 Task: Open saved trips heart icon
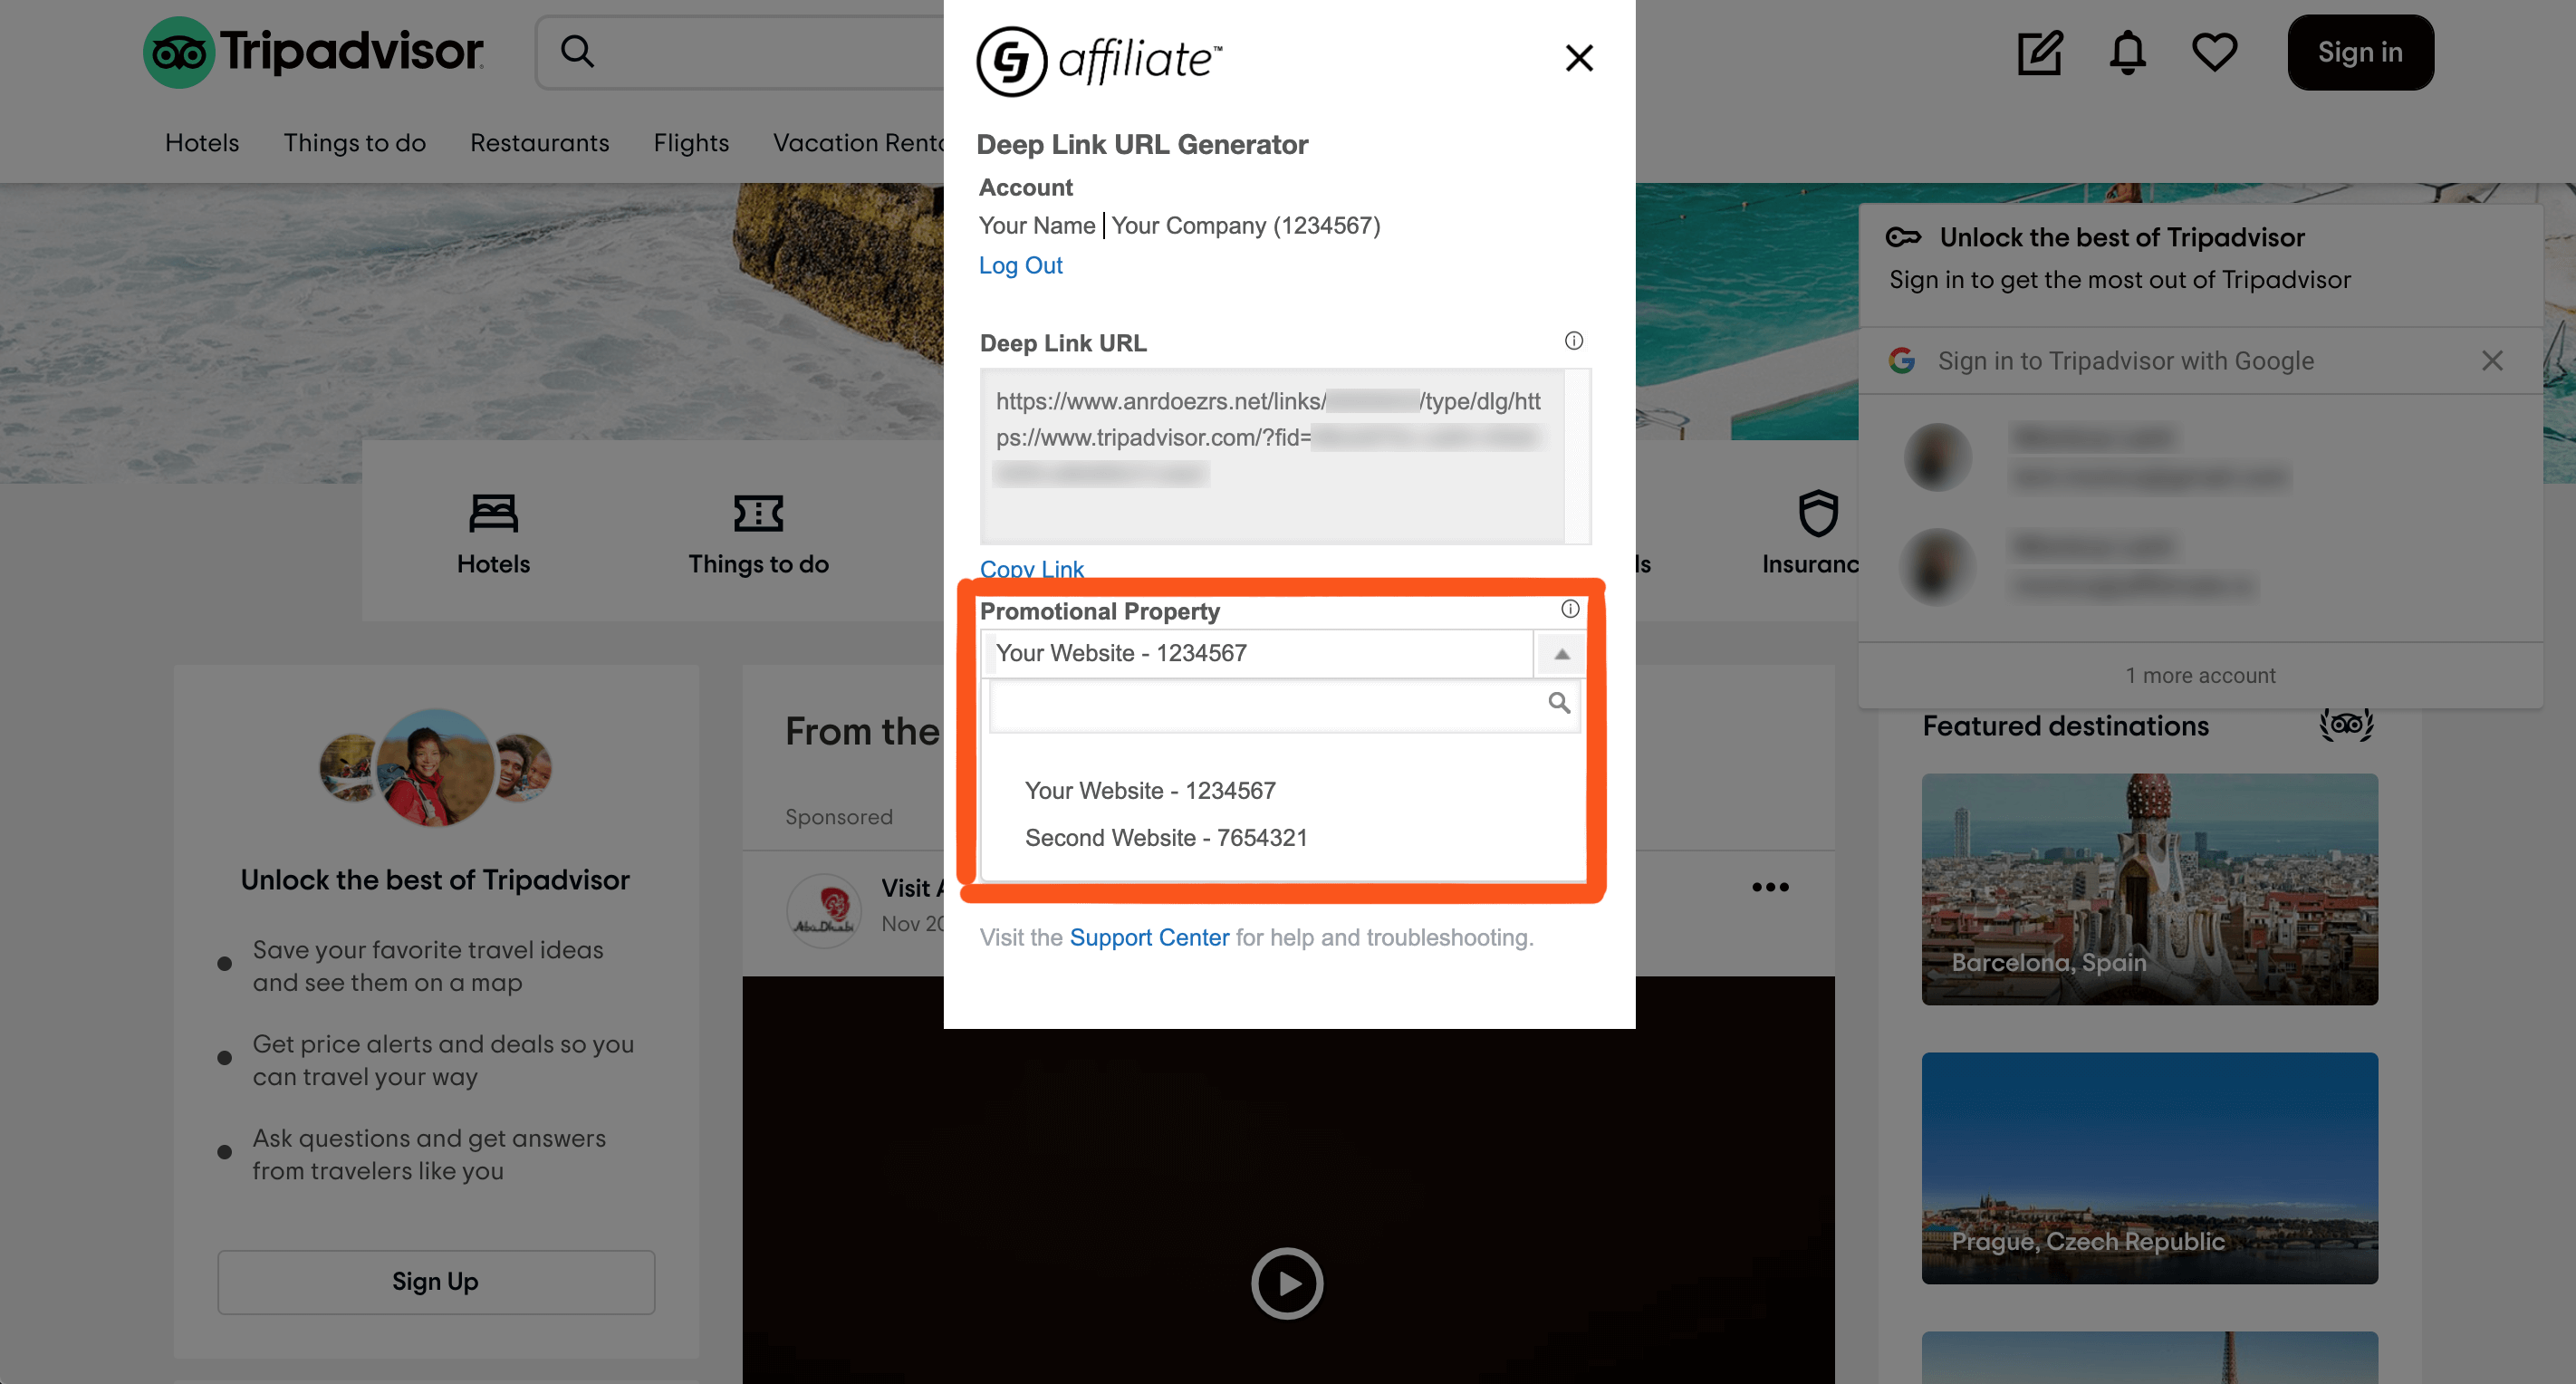(2214, 52)
